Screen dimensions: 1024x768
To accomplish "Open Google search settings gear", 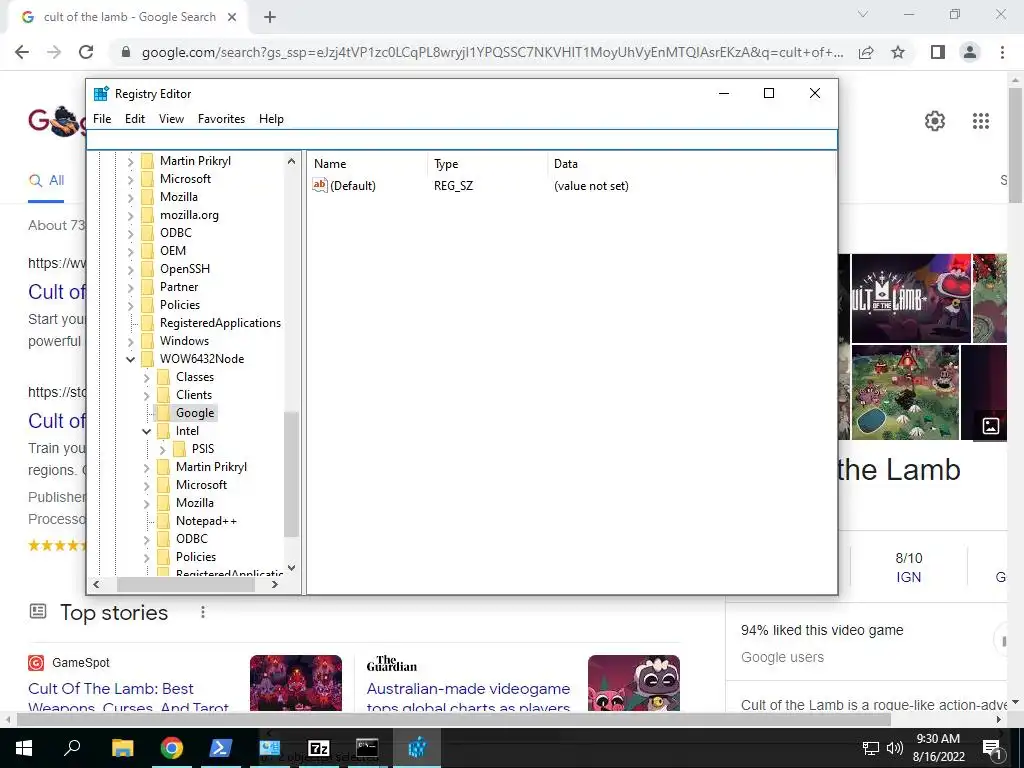I will coord(935,121).
